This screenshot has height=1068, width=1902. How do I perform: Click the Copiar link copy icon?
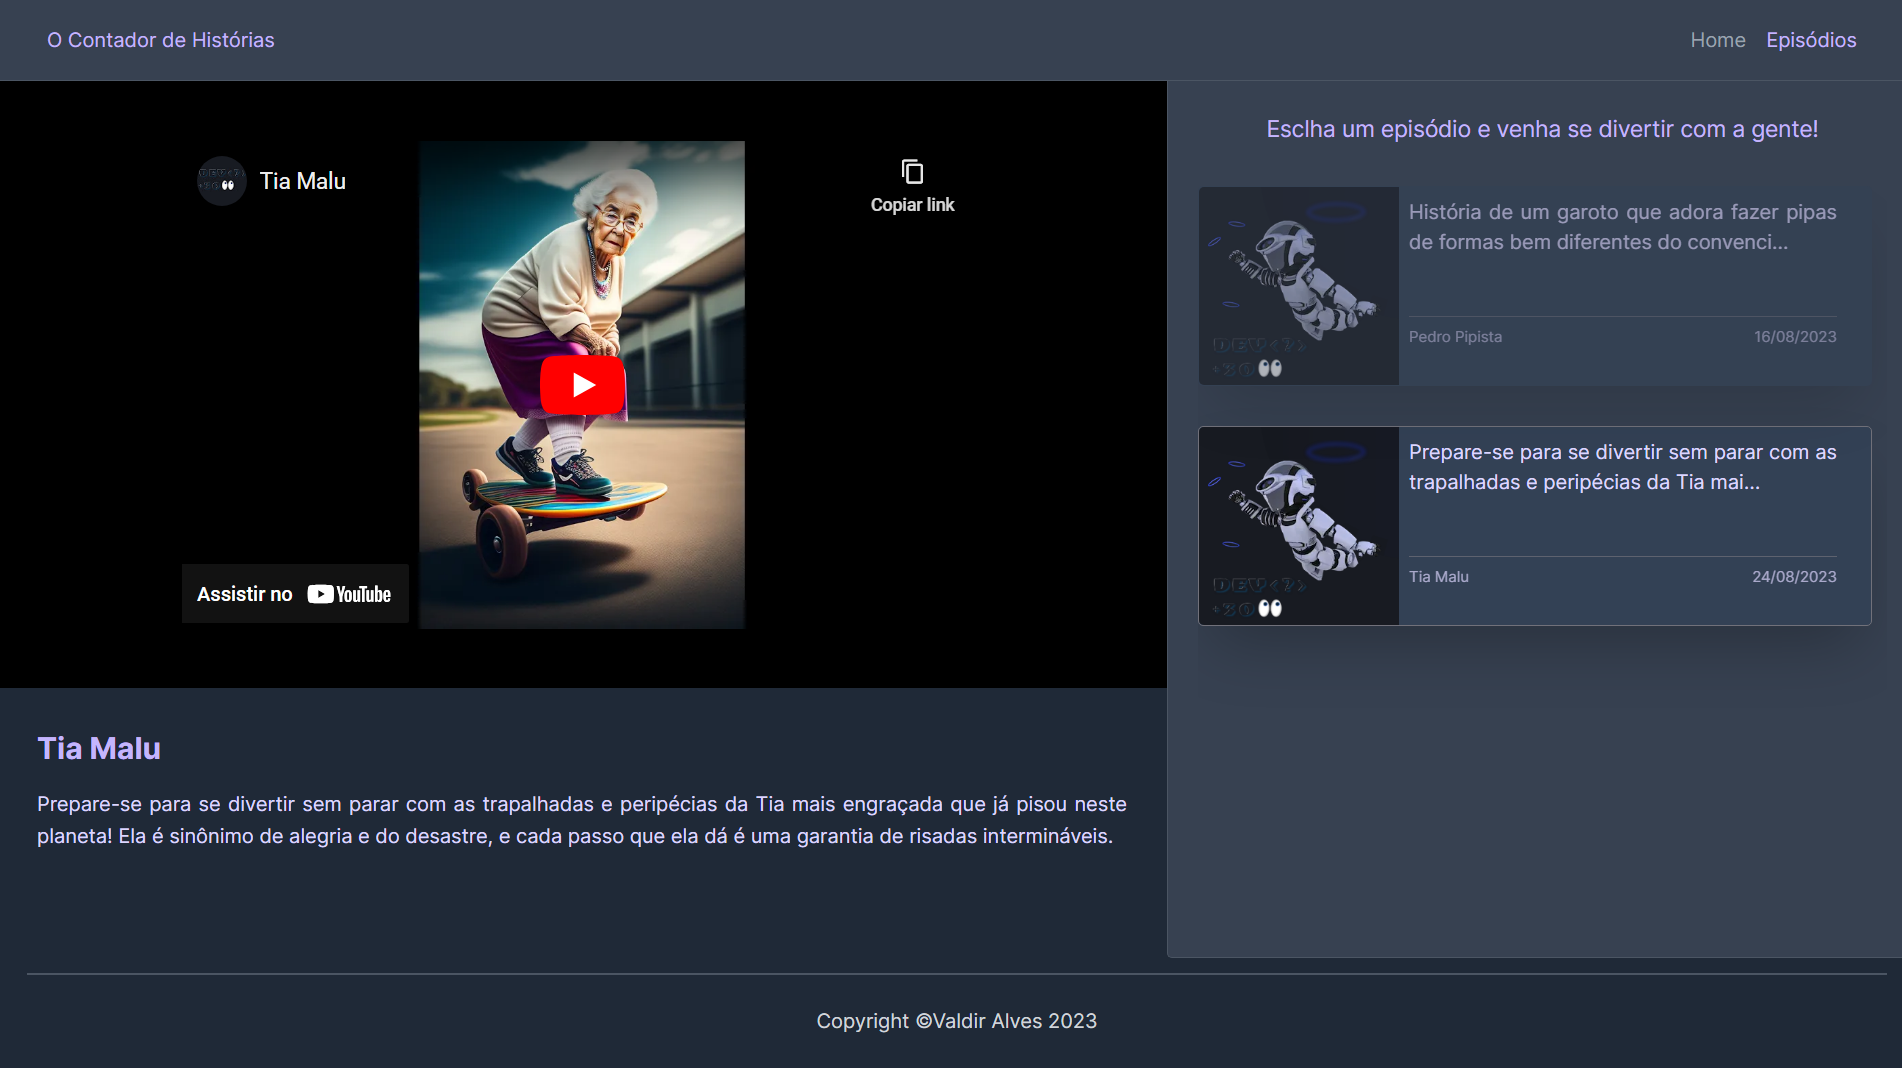tap(912, 172)
